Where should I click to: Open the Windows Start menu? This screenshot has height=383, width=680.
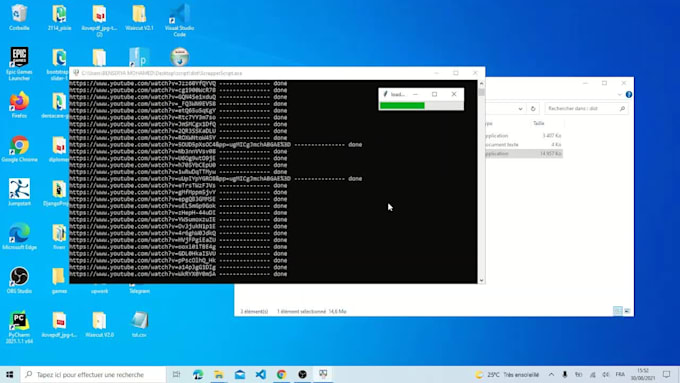[10, 374]
